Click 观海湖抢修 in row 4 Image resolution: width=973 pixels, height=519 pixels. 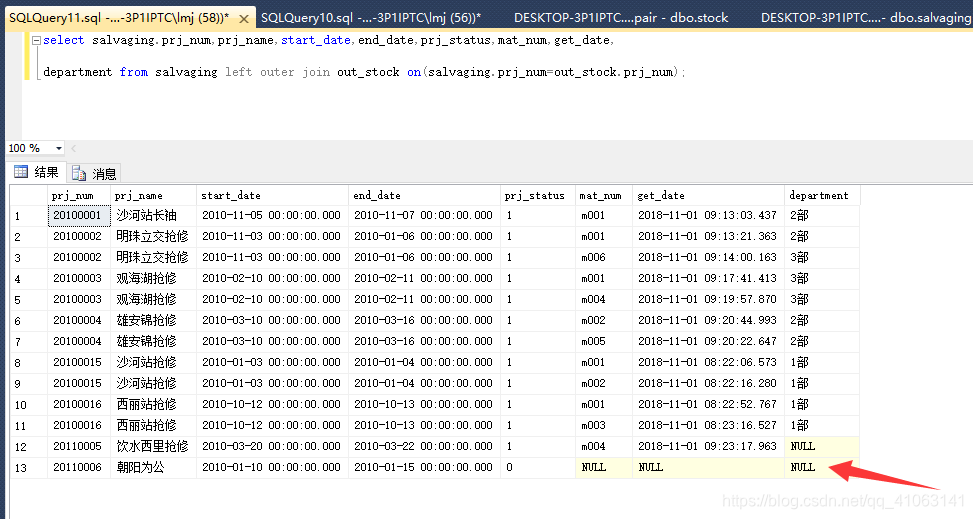coord(153,278)
